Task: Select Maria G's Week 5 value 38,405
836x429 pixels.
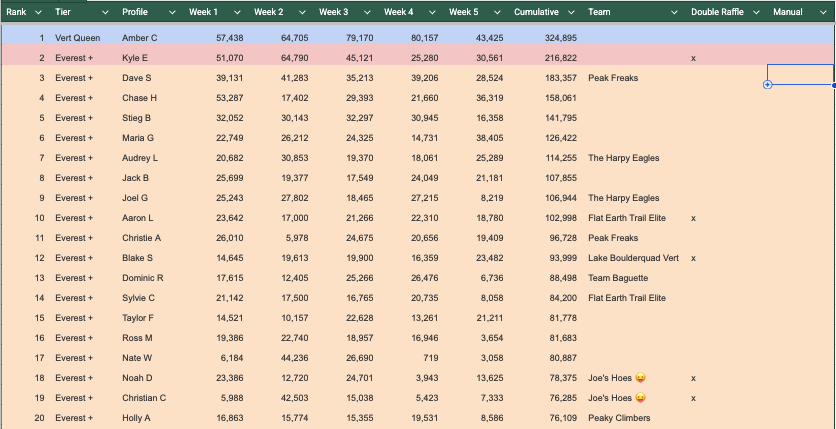Action: pos(489,138)
